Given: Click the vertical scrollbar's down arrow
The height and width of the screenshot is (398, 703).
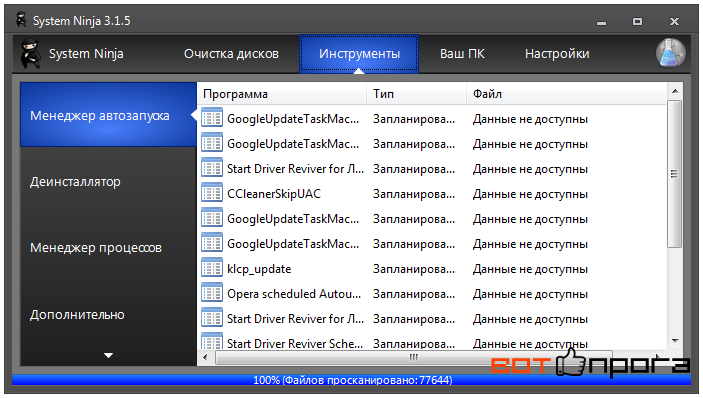Looking at the screenshot, I should 675,342.
